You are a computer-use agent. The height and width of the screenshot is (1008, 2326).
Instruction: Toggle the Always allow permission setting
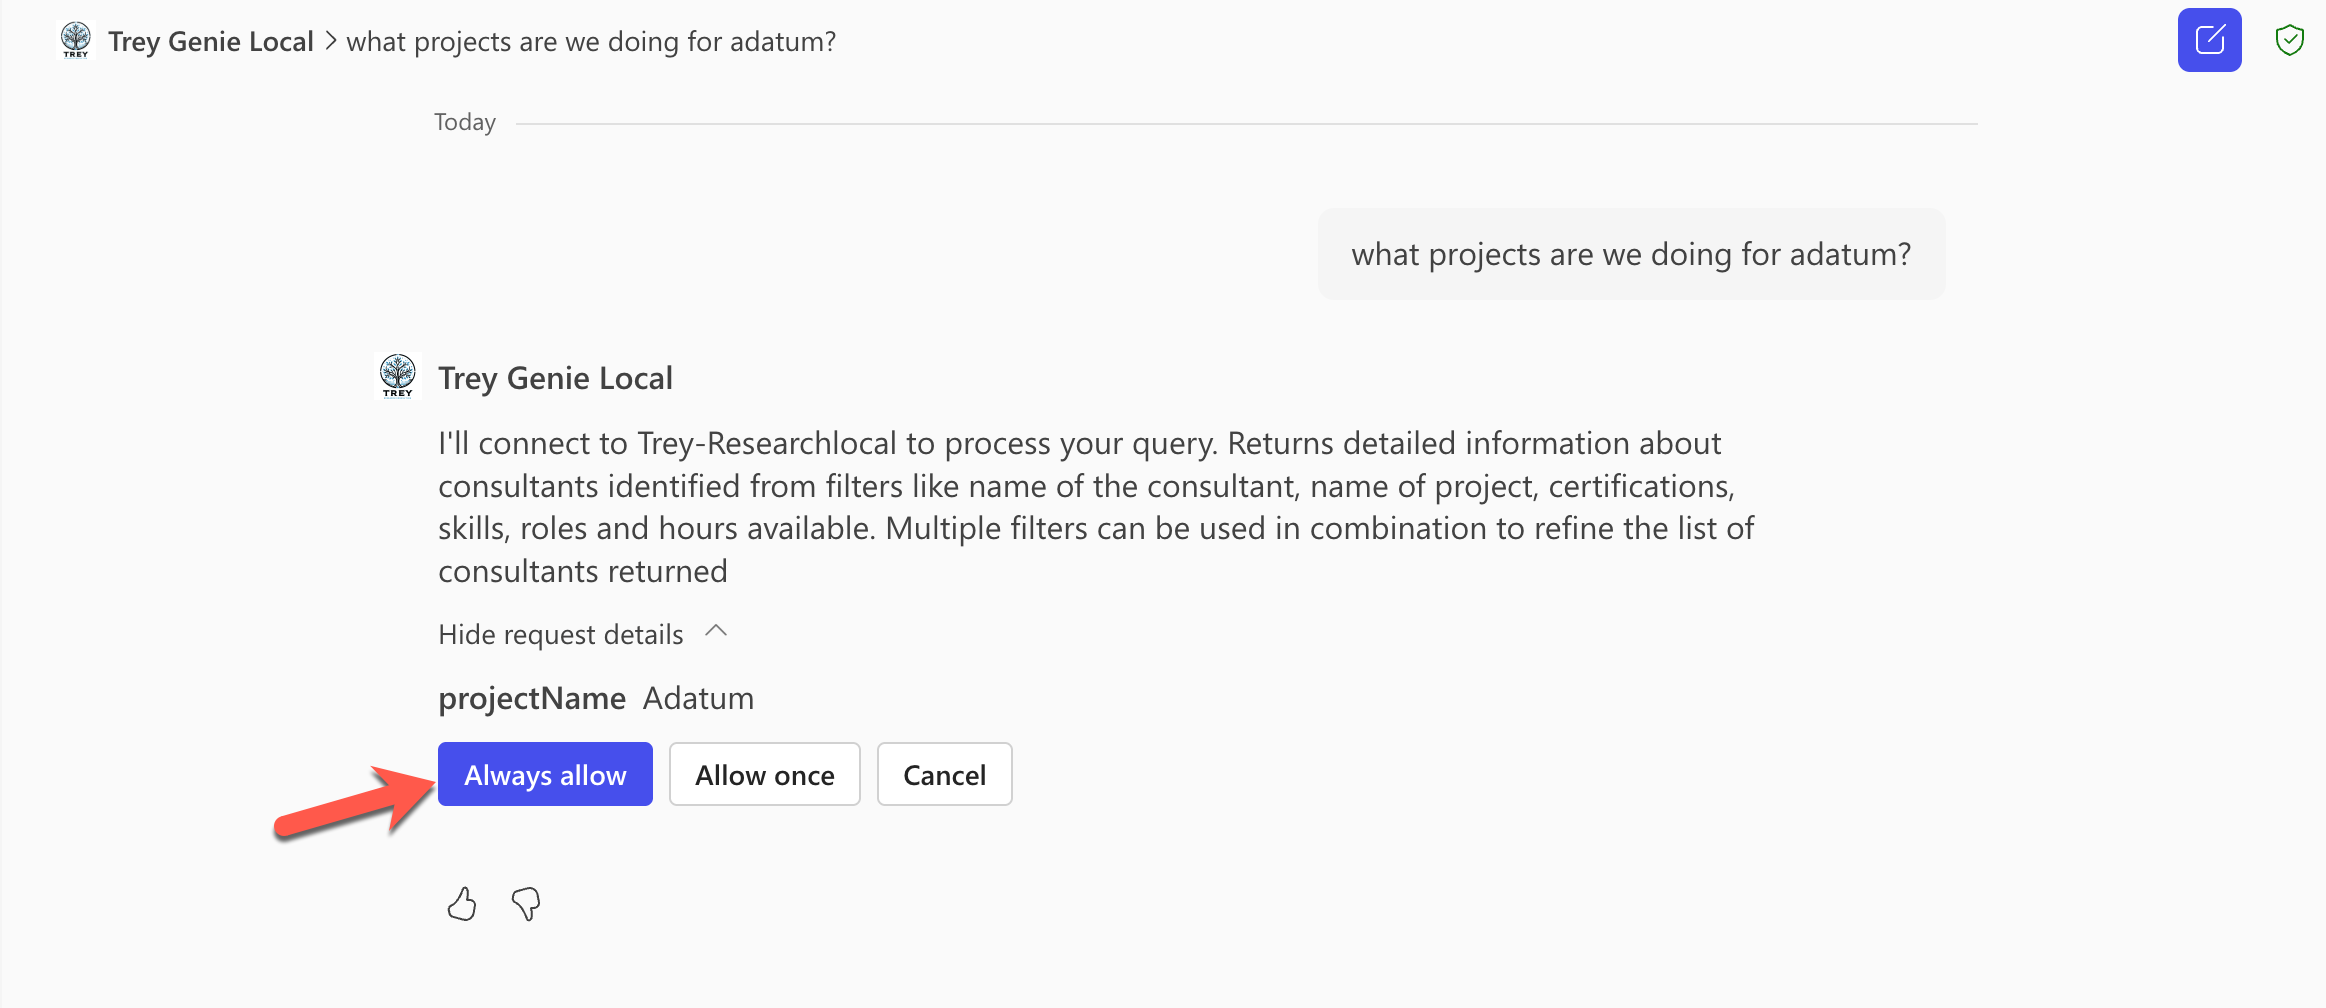(544, 774)
